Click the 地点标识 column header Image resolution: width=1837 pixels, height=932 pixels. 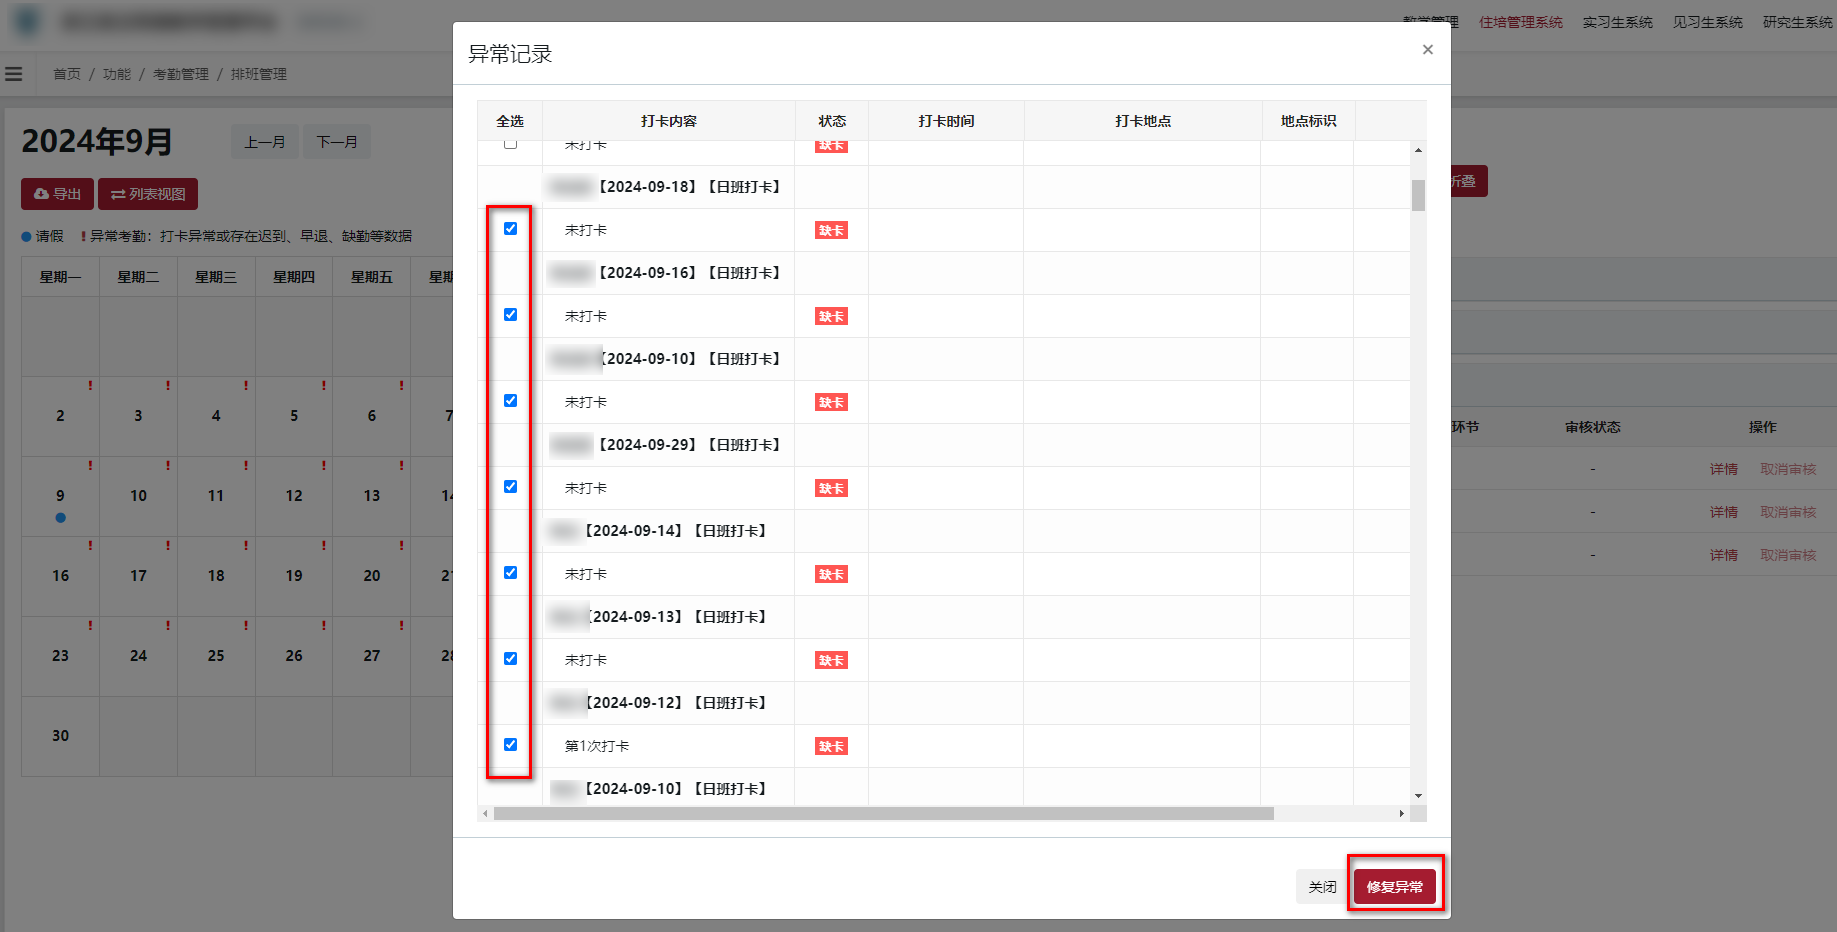1308,121
